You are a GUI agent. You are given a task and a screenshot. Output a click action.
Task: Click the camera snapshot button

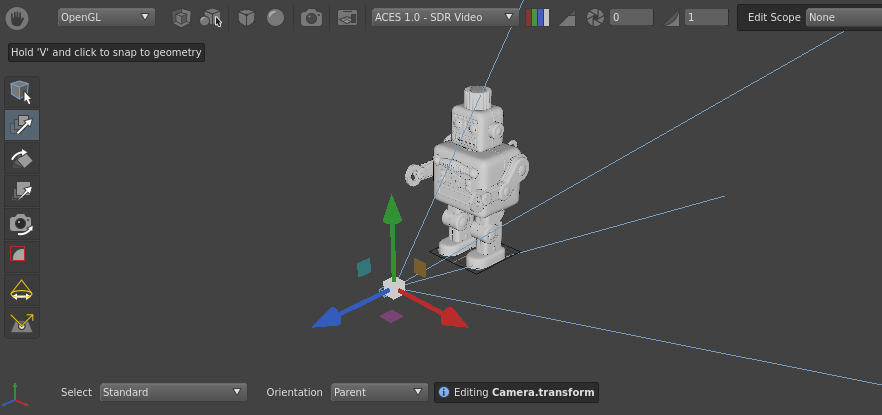(x=312, y=17)
